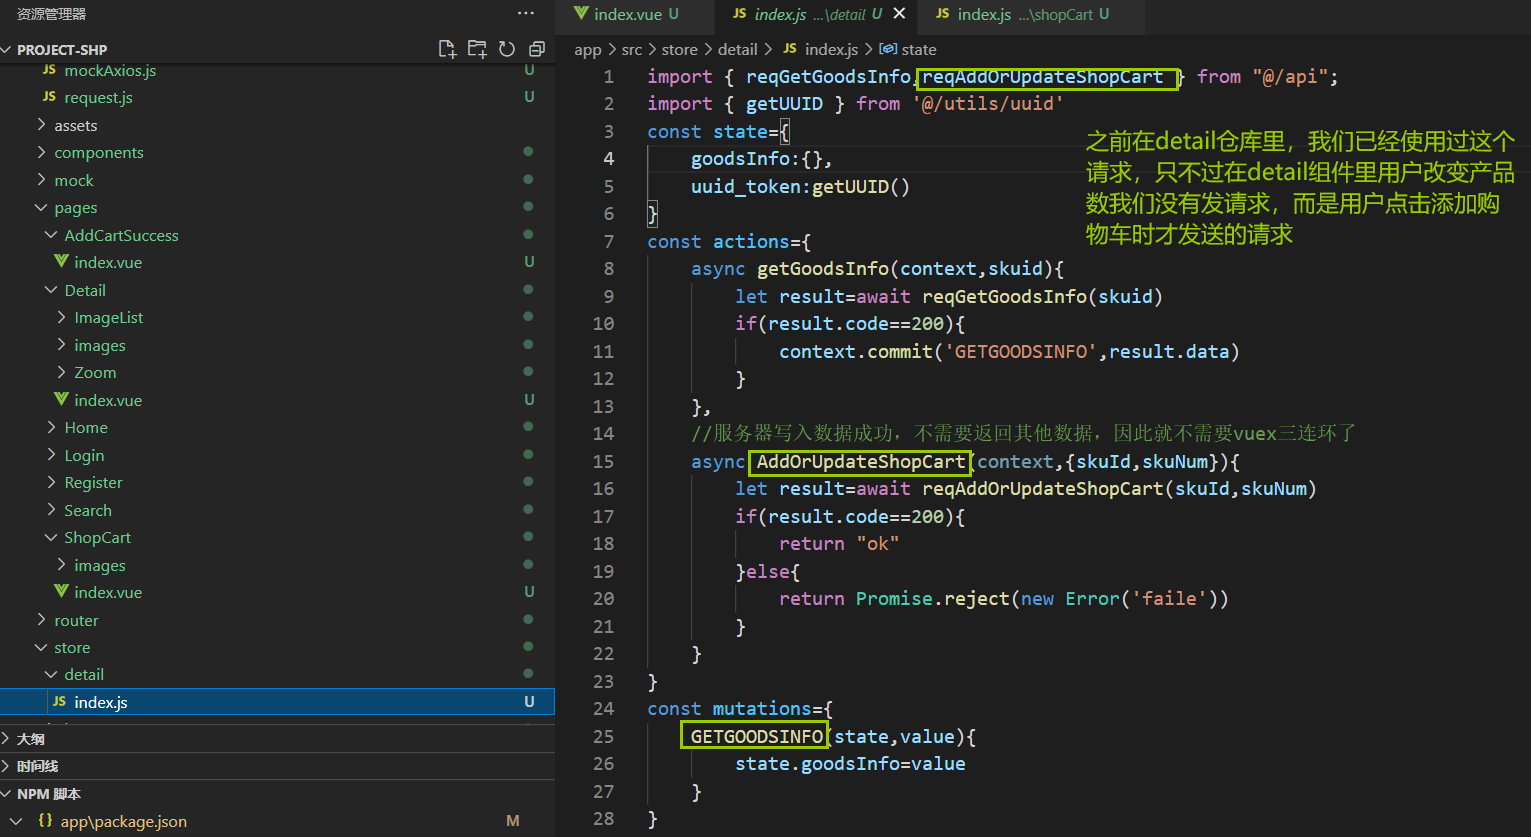This screenshot has width=1531, height=837.
Task: Click getUUID() call on line 5
Action: (x=861, y=186)
